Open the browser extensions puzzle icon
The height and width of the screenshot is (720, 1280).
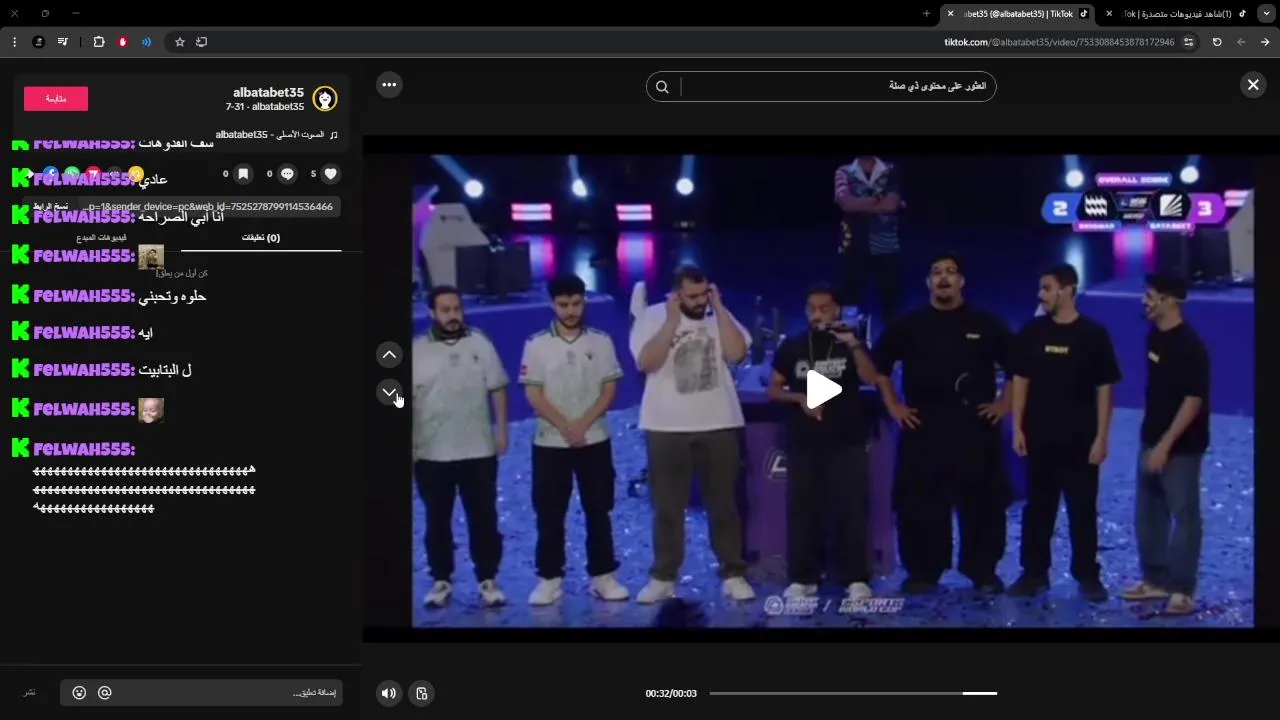point(99,42)
